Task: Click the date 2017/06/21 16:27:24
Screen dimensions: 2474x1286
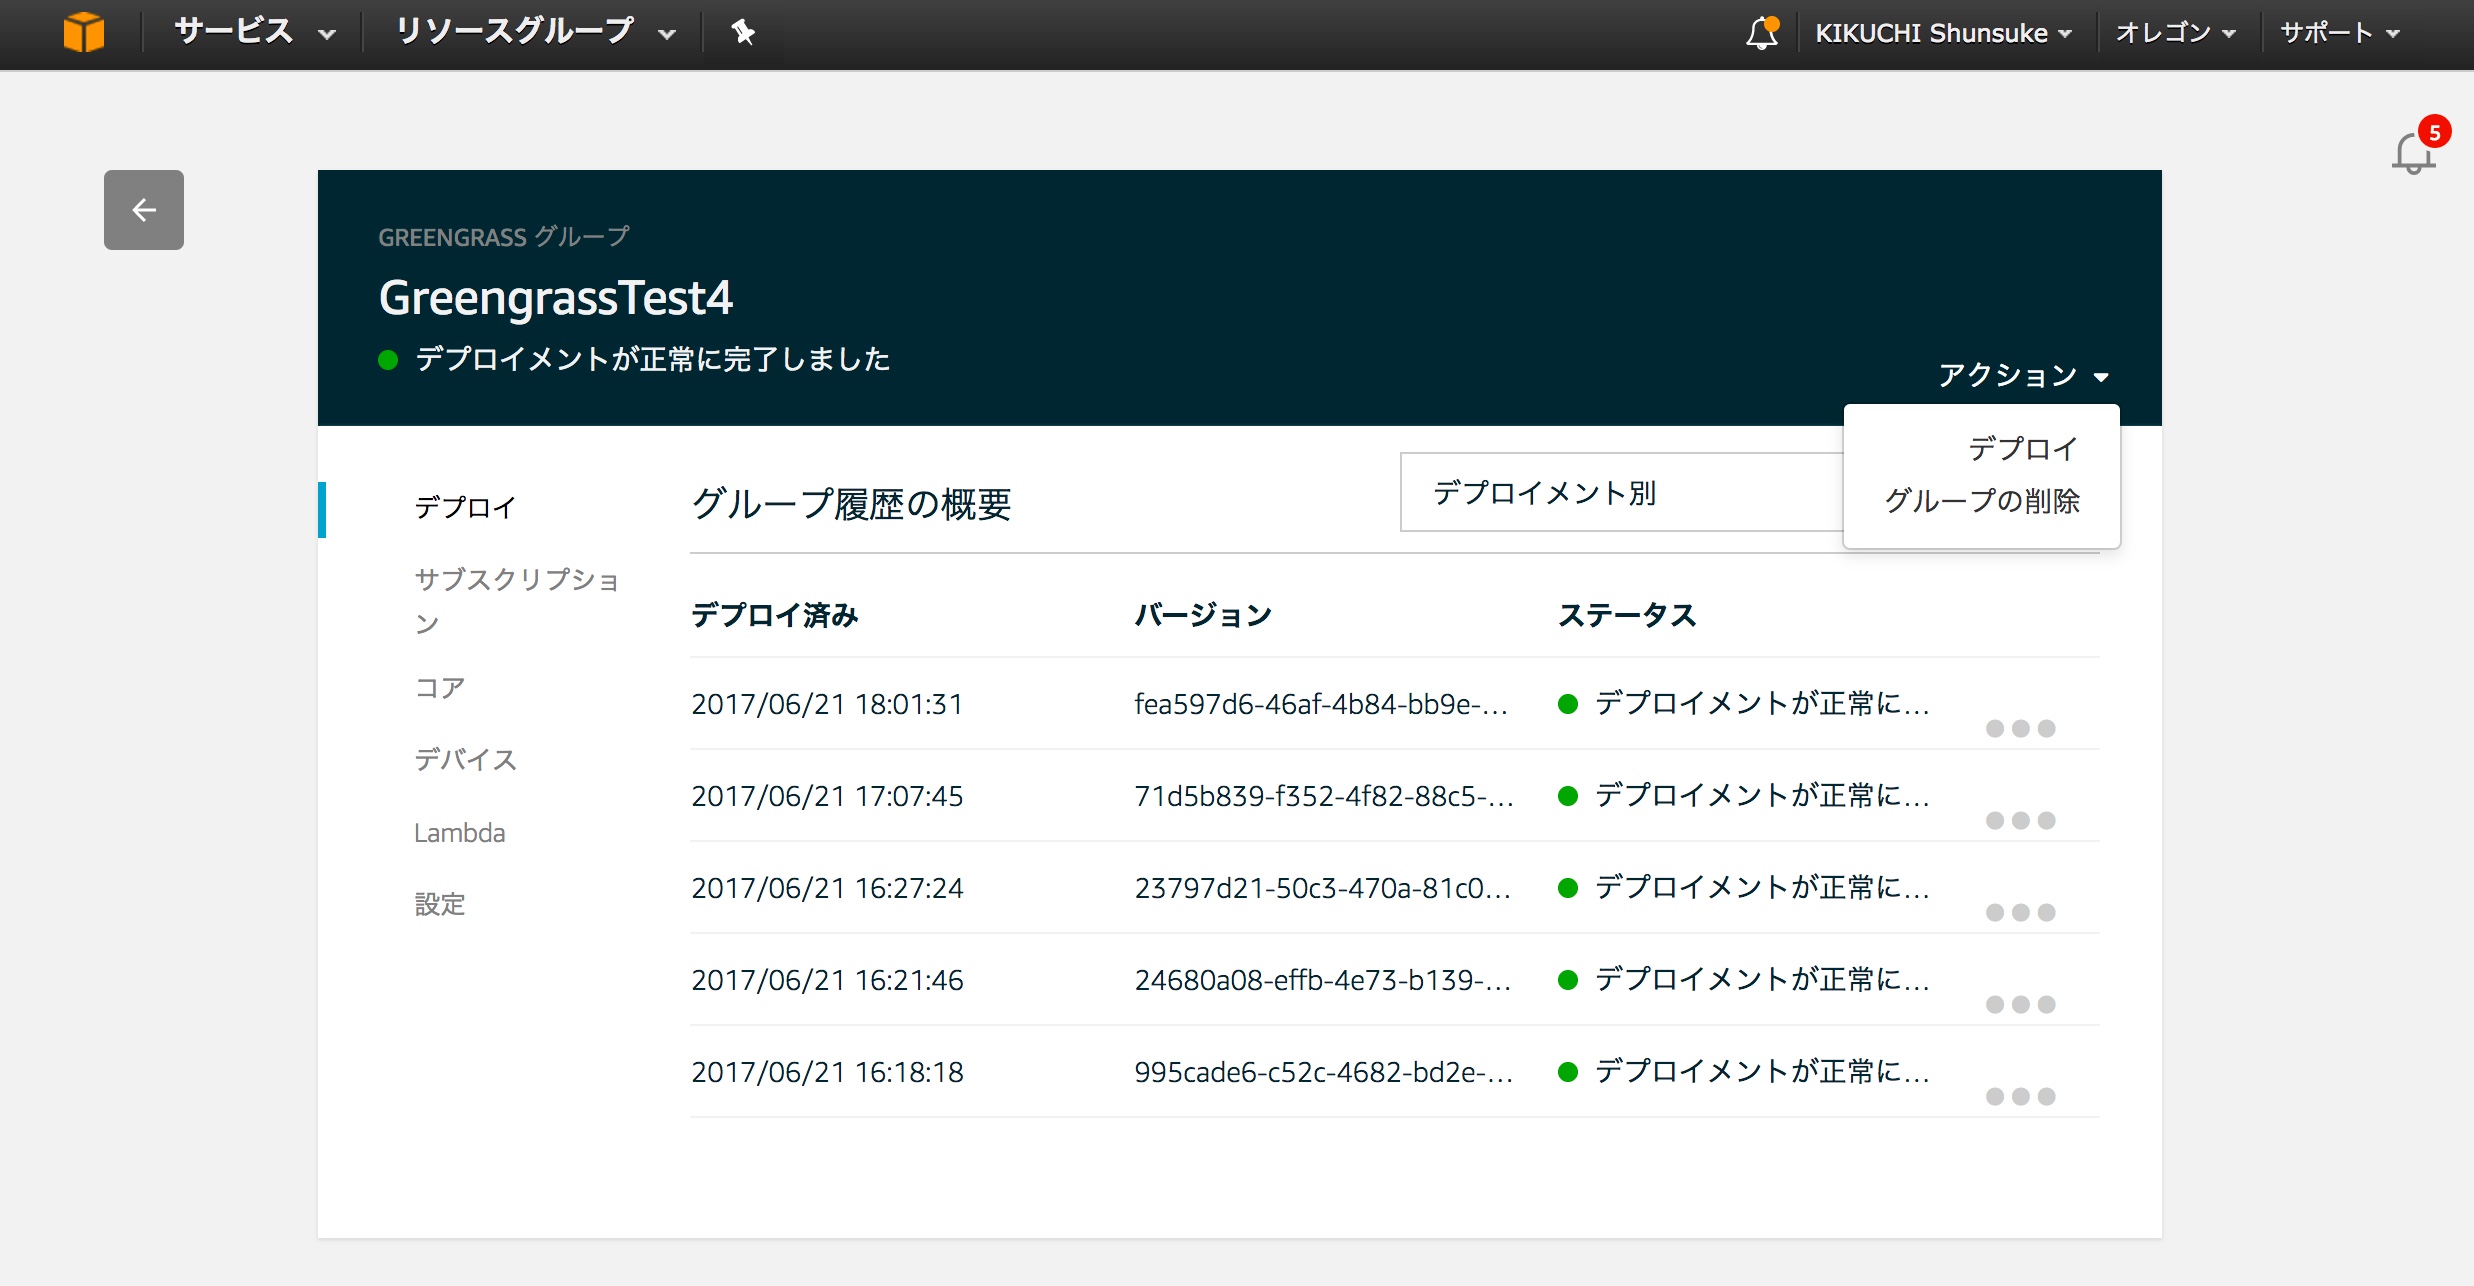Action: [827, 888]
